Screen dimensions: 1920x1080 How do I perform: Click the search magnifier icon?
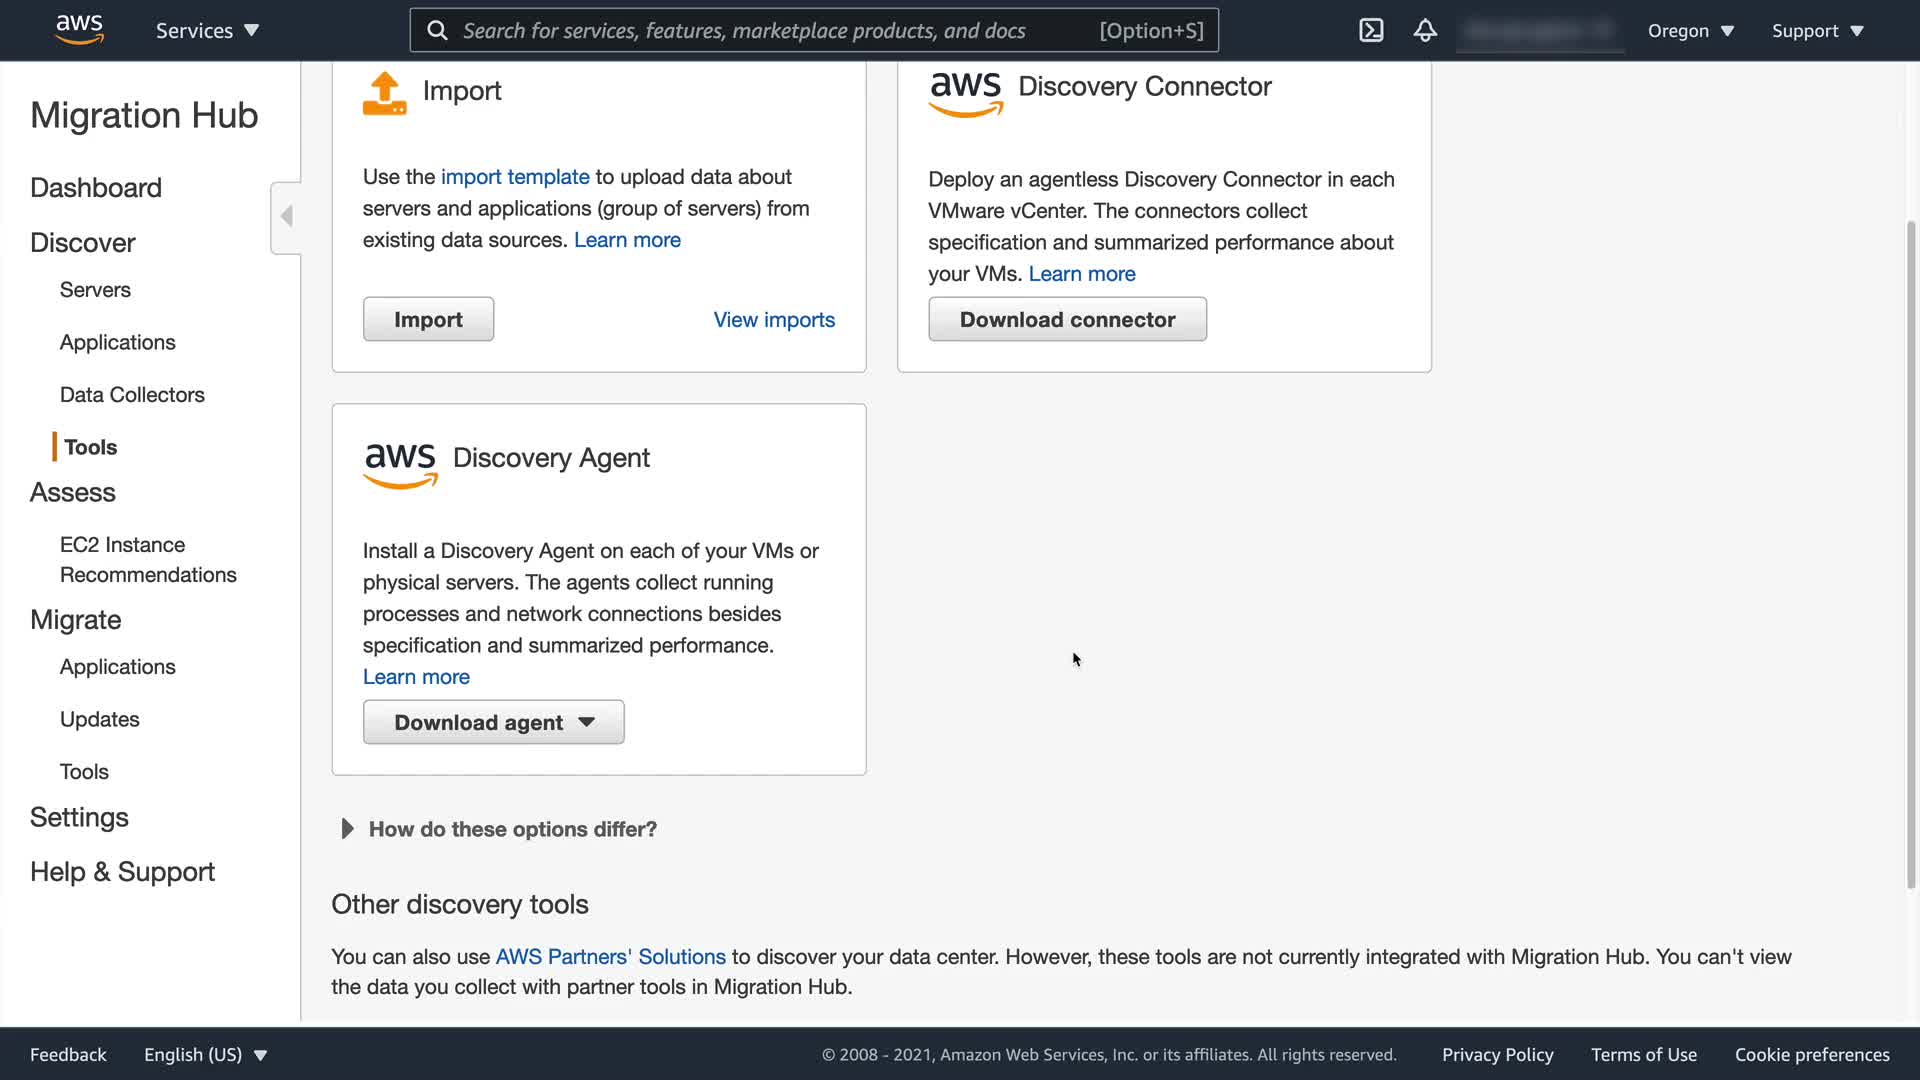click(437, 30)
